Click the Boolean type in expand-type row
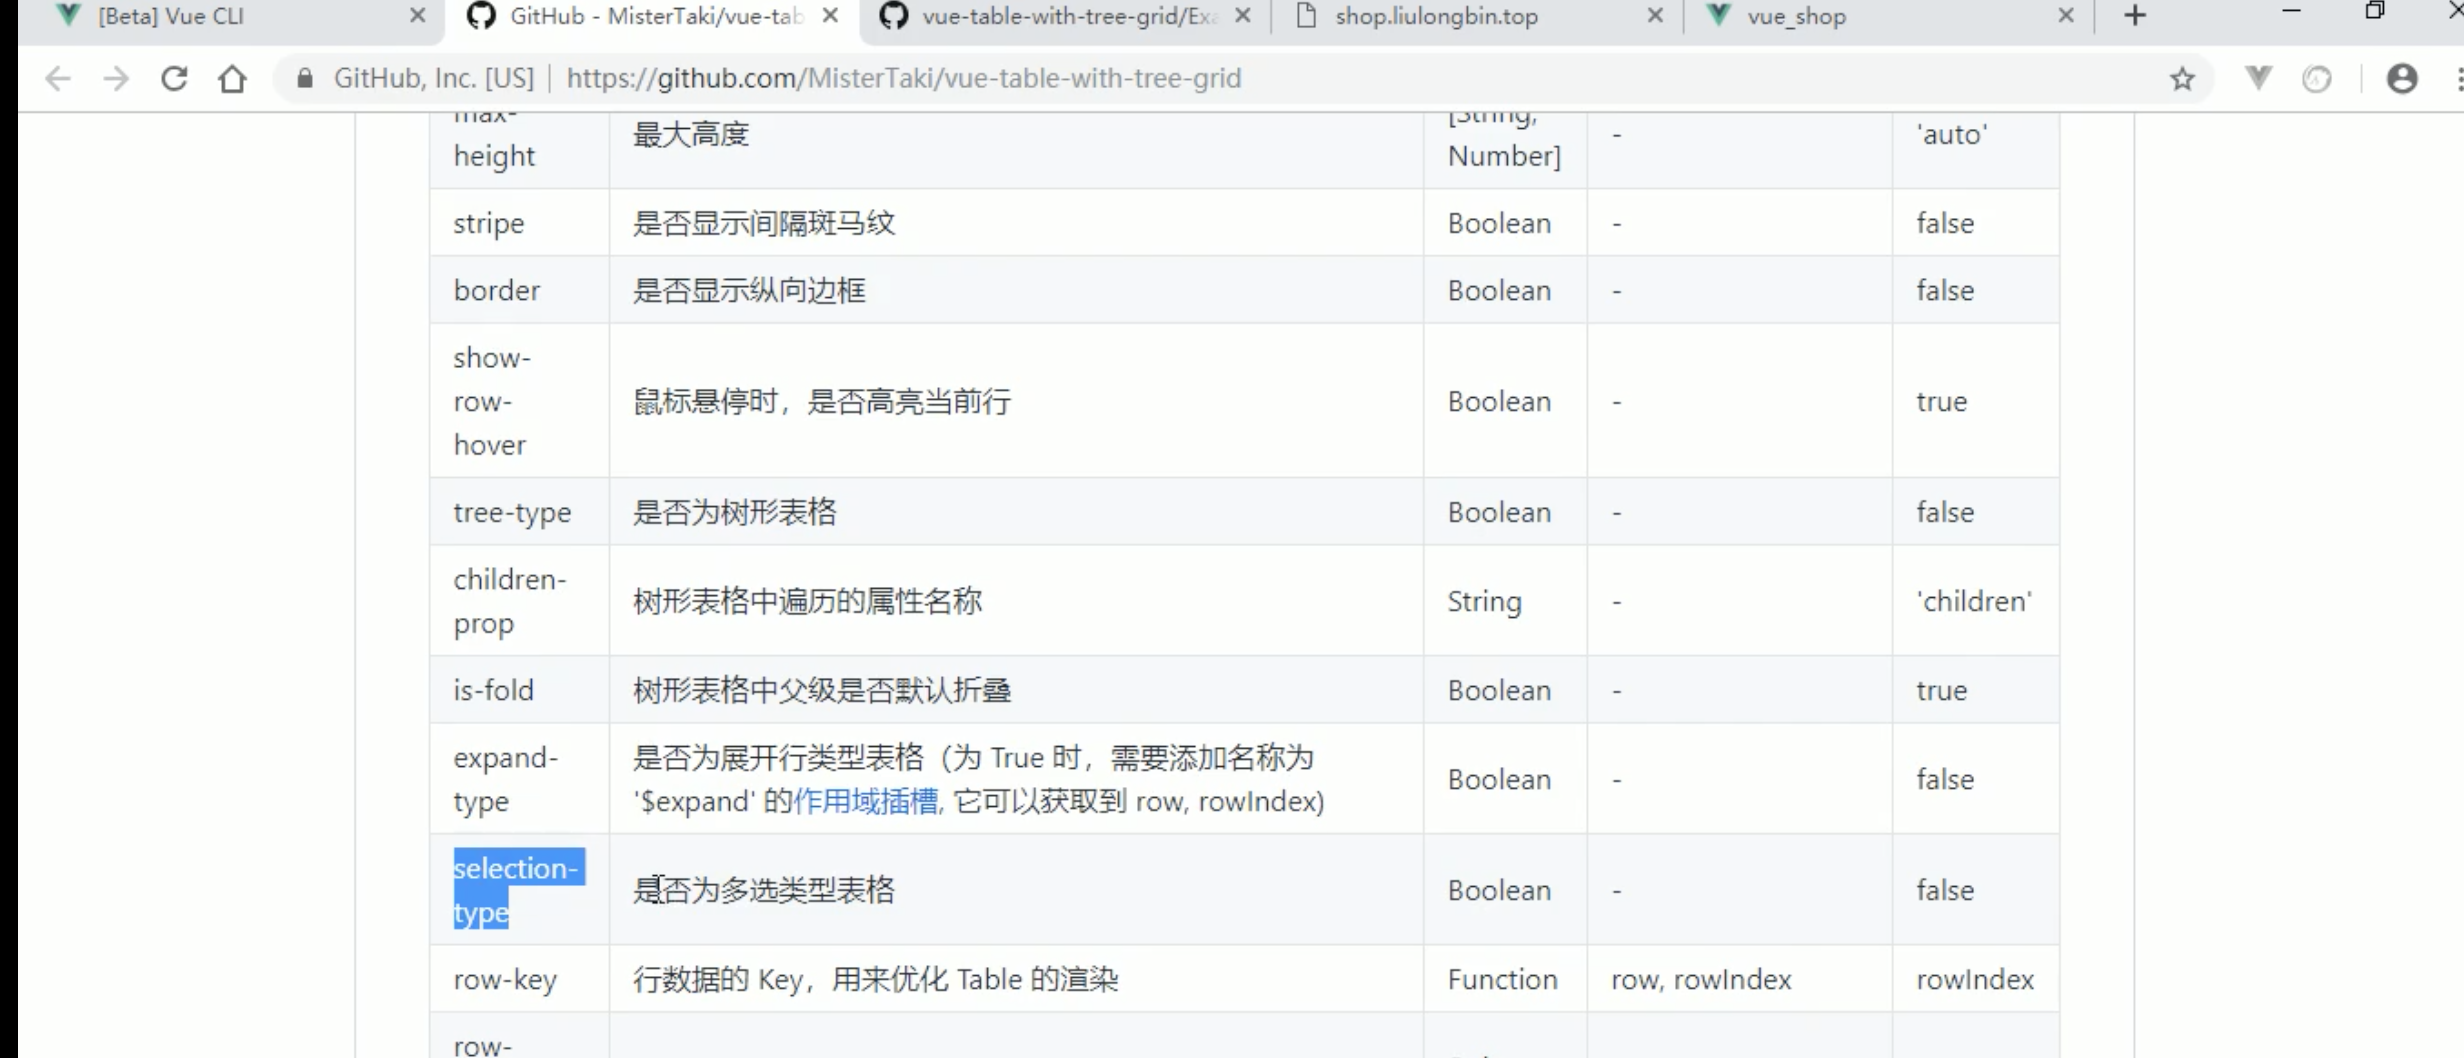The height and width of the screenshot is (1058, 2464). coord(1499,779)
